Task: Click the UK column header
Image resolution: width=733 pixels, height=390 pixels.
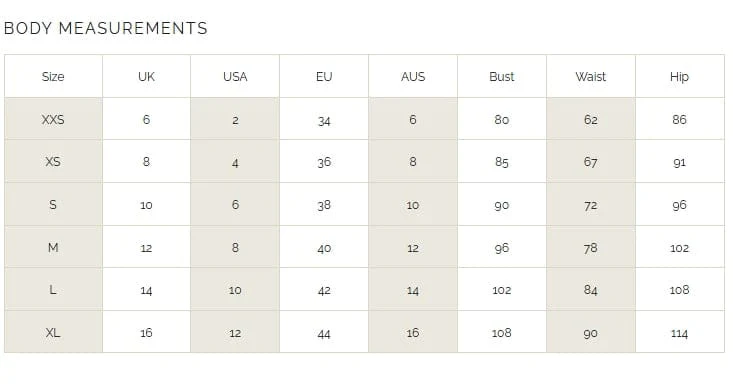Action: [146, 77]
